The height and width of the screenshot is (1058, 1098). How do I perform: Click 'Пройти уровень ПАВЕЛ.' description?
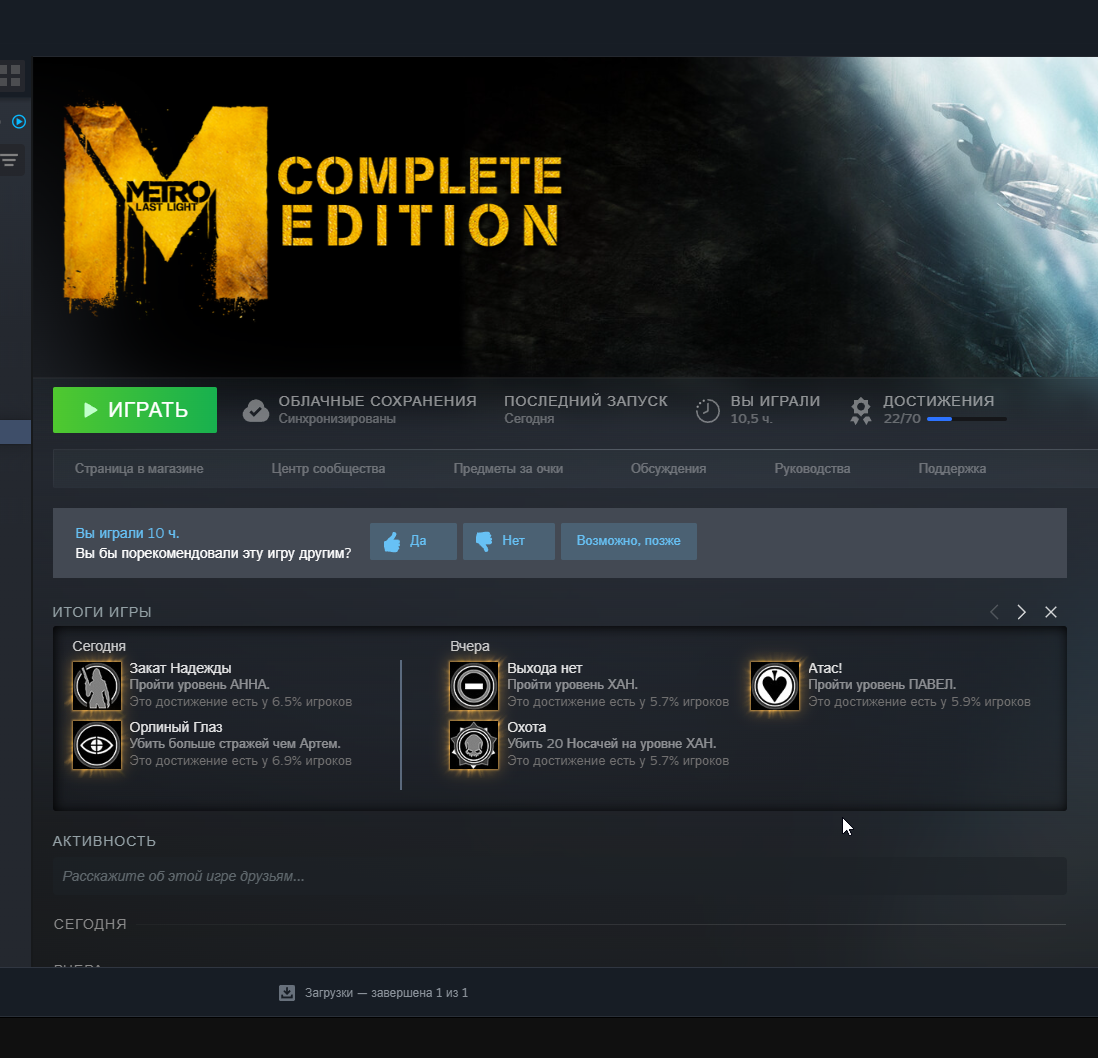pos(882,685)
